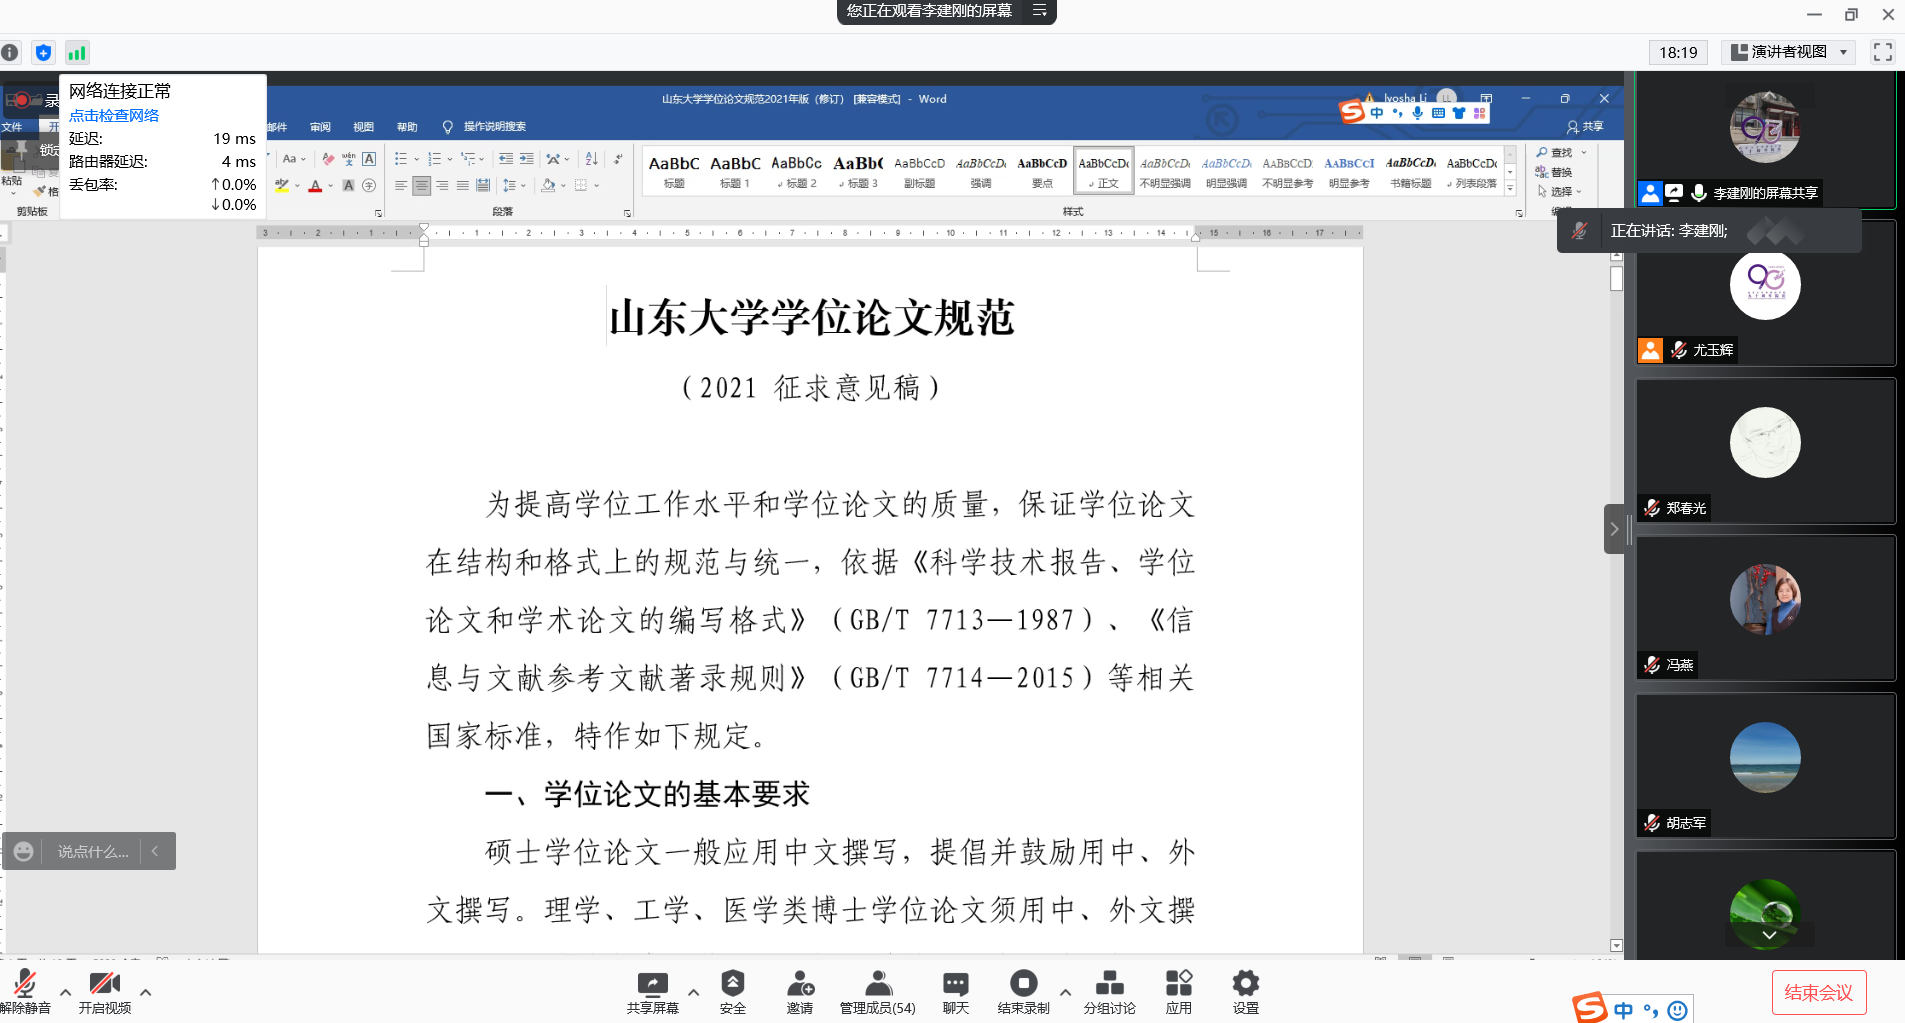Expand the 演讲者视图 view dropdown
Viewport: 1905px width, 1023px height.
click(x=1843, y=52)
